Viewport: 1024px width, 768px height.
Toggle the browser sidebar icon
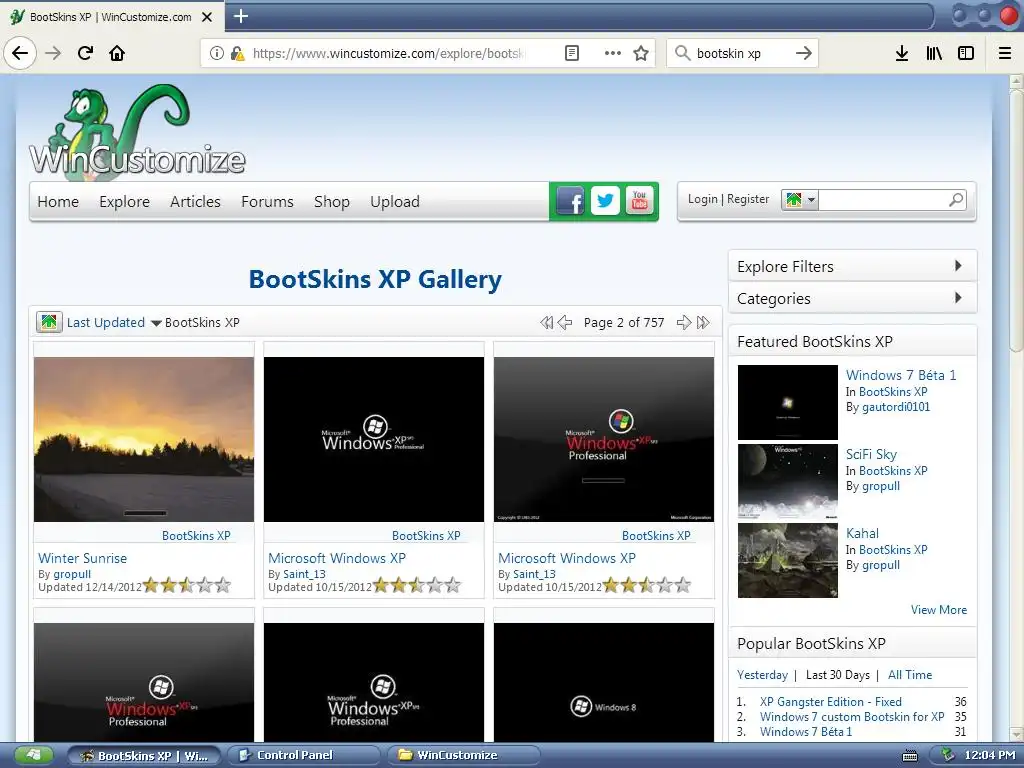pyautogui.click(x=966, y=53)
